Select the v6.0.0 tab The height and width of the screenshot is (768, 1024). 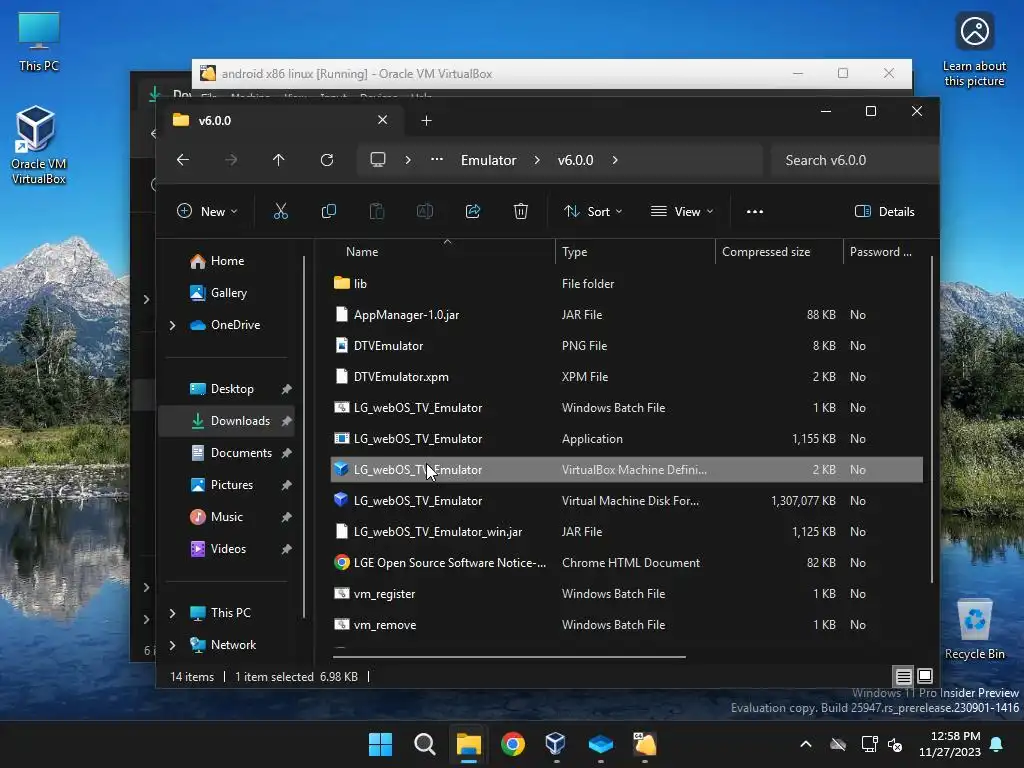(x=281, y=120)
